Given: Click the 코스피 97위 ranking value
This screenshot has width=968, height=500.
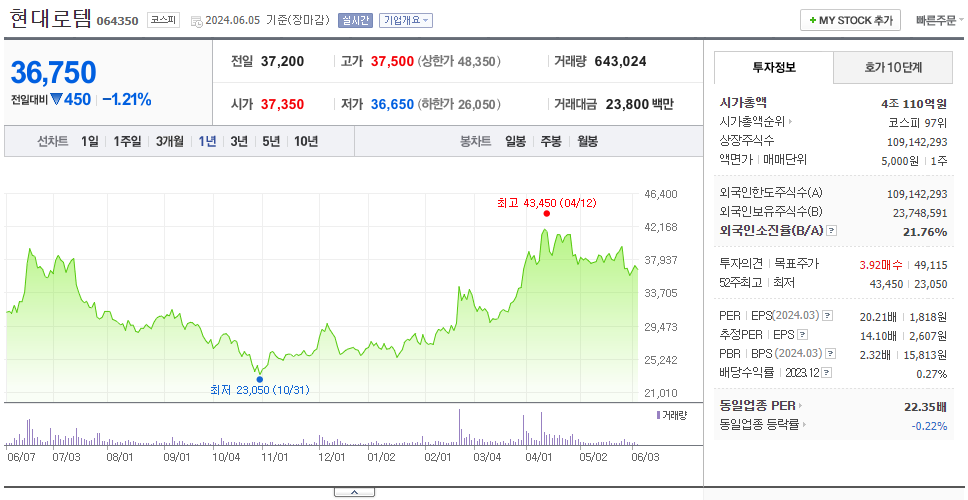Looking at the screenshot, I should [x=917, y=122].
